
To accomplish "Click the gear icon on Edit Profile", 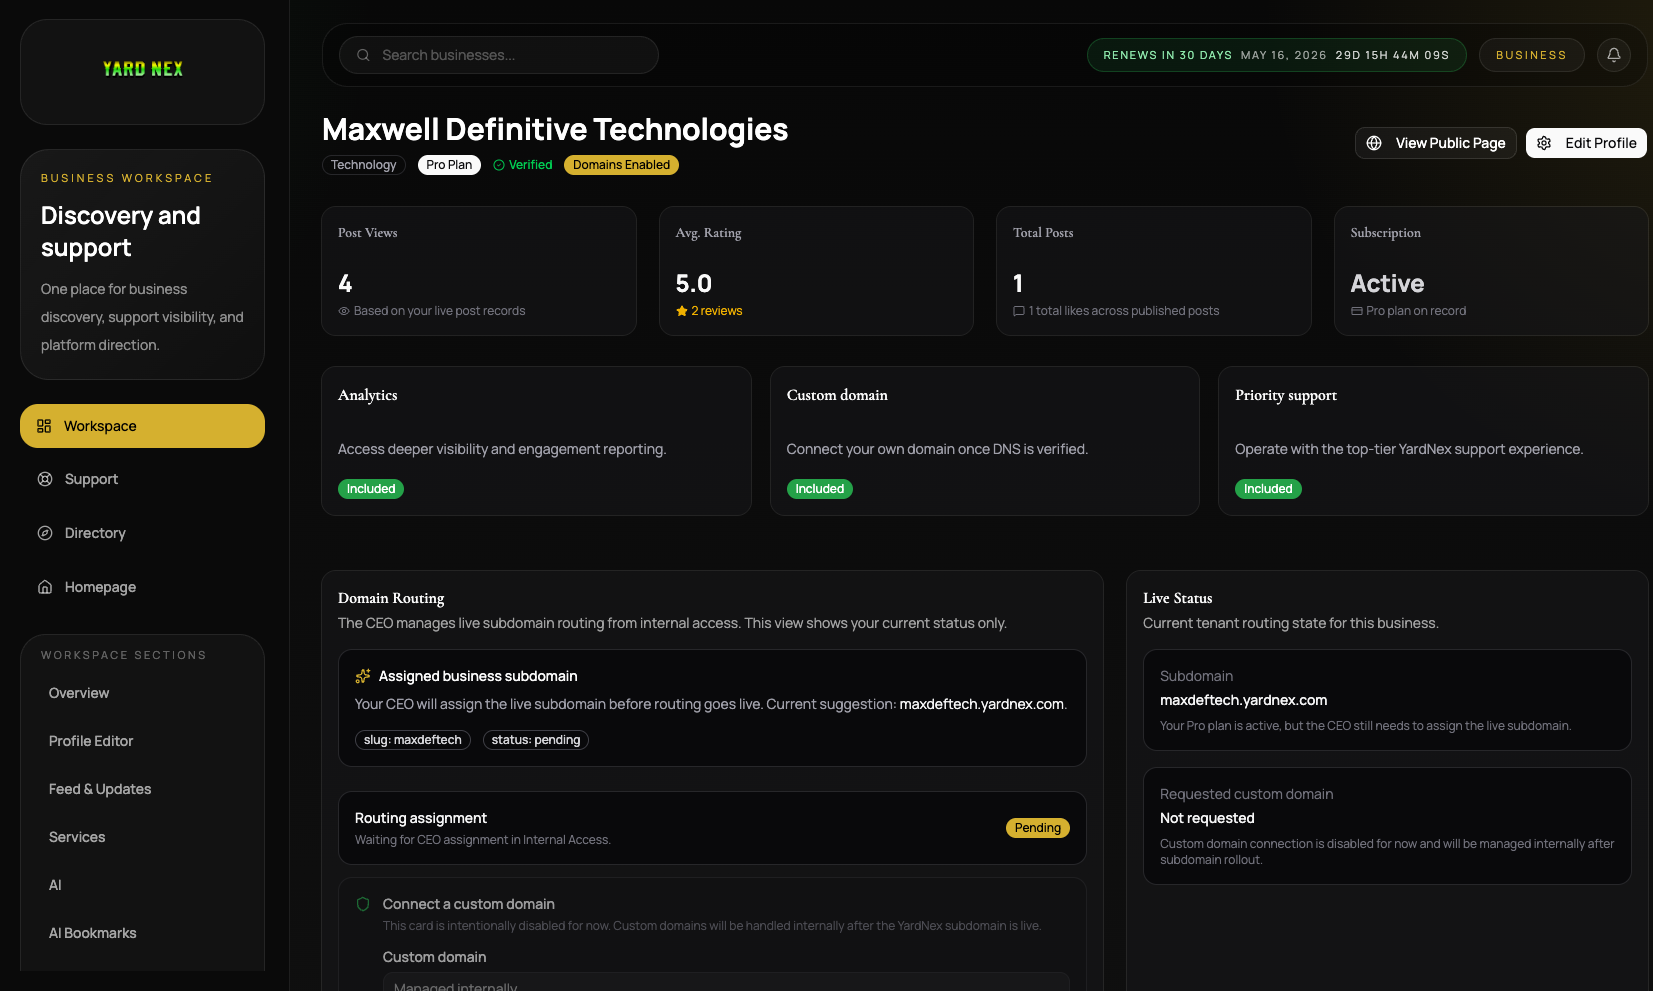I will point(1544,143).
